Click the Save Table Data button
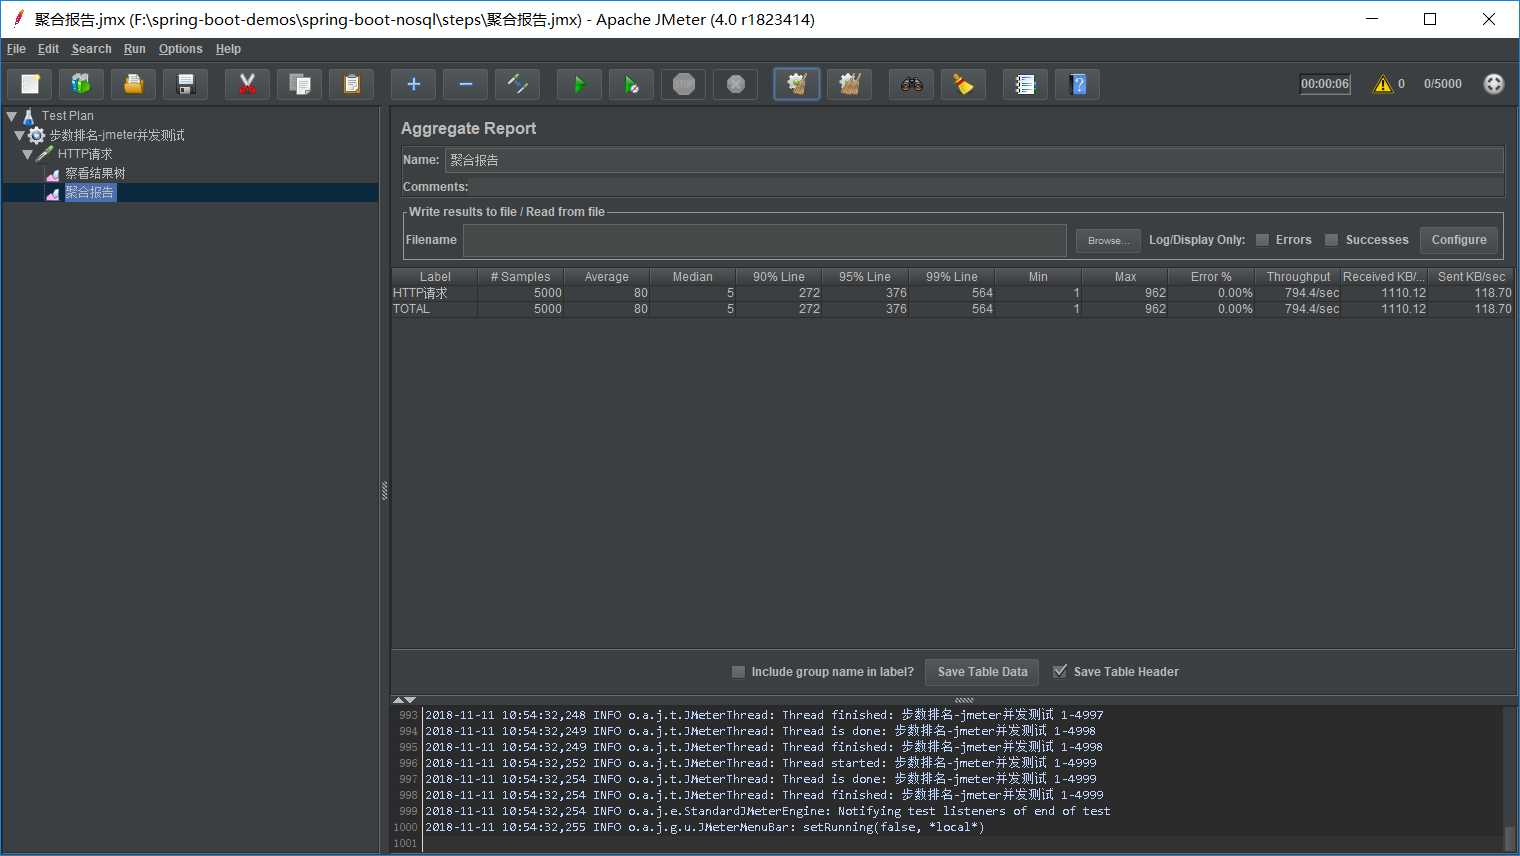This screenshot has width=1520, height=856. pyautogui.click(x=982, y=672)
